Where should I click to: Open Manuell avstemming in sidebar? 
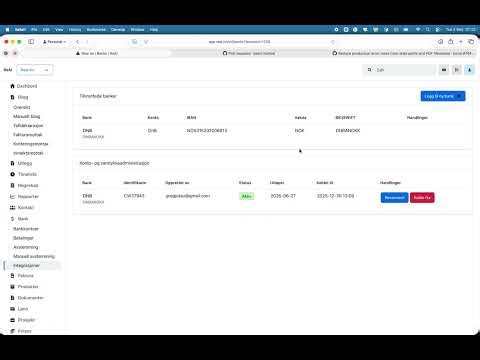pyautogui.click(x=34, y=256)
